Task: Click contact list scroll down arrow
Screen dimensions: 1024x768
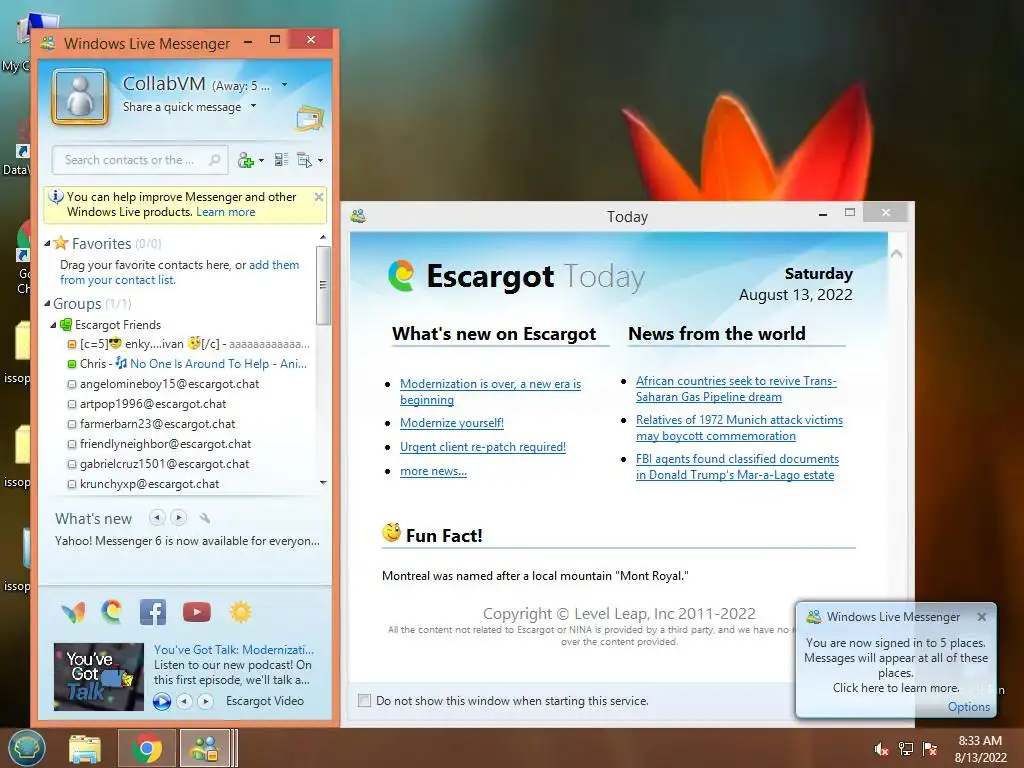Action: point(323,483)
